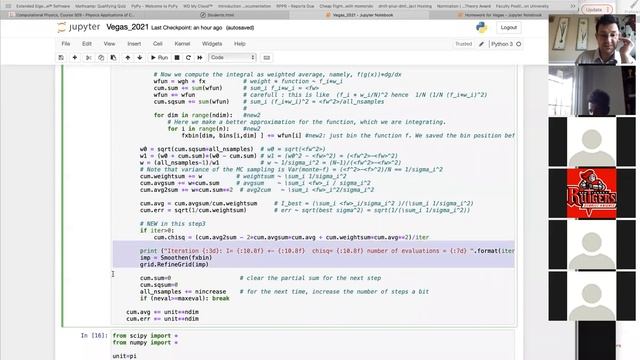Paste cells below icon
Screen dimensions: 640x360
(x=113, y=58)
